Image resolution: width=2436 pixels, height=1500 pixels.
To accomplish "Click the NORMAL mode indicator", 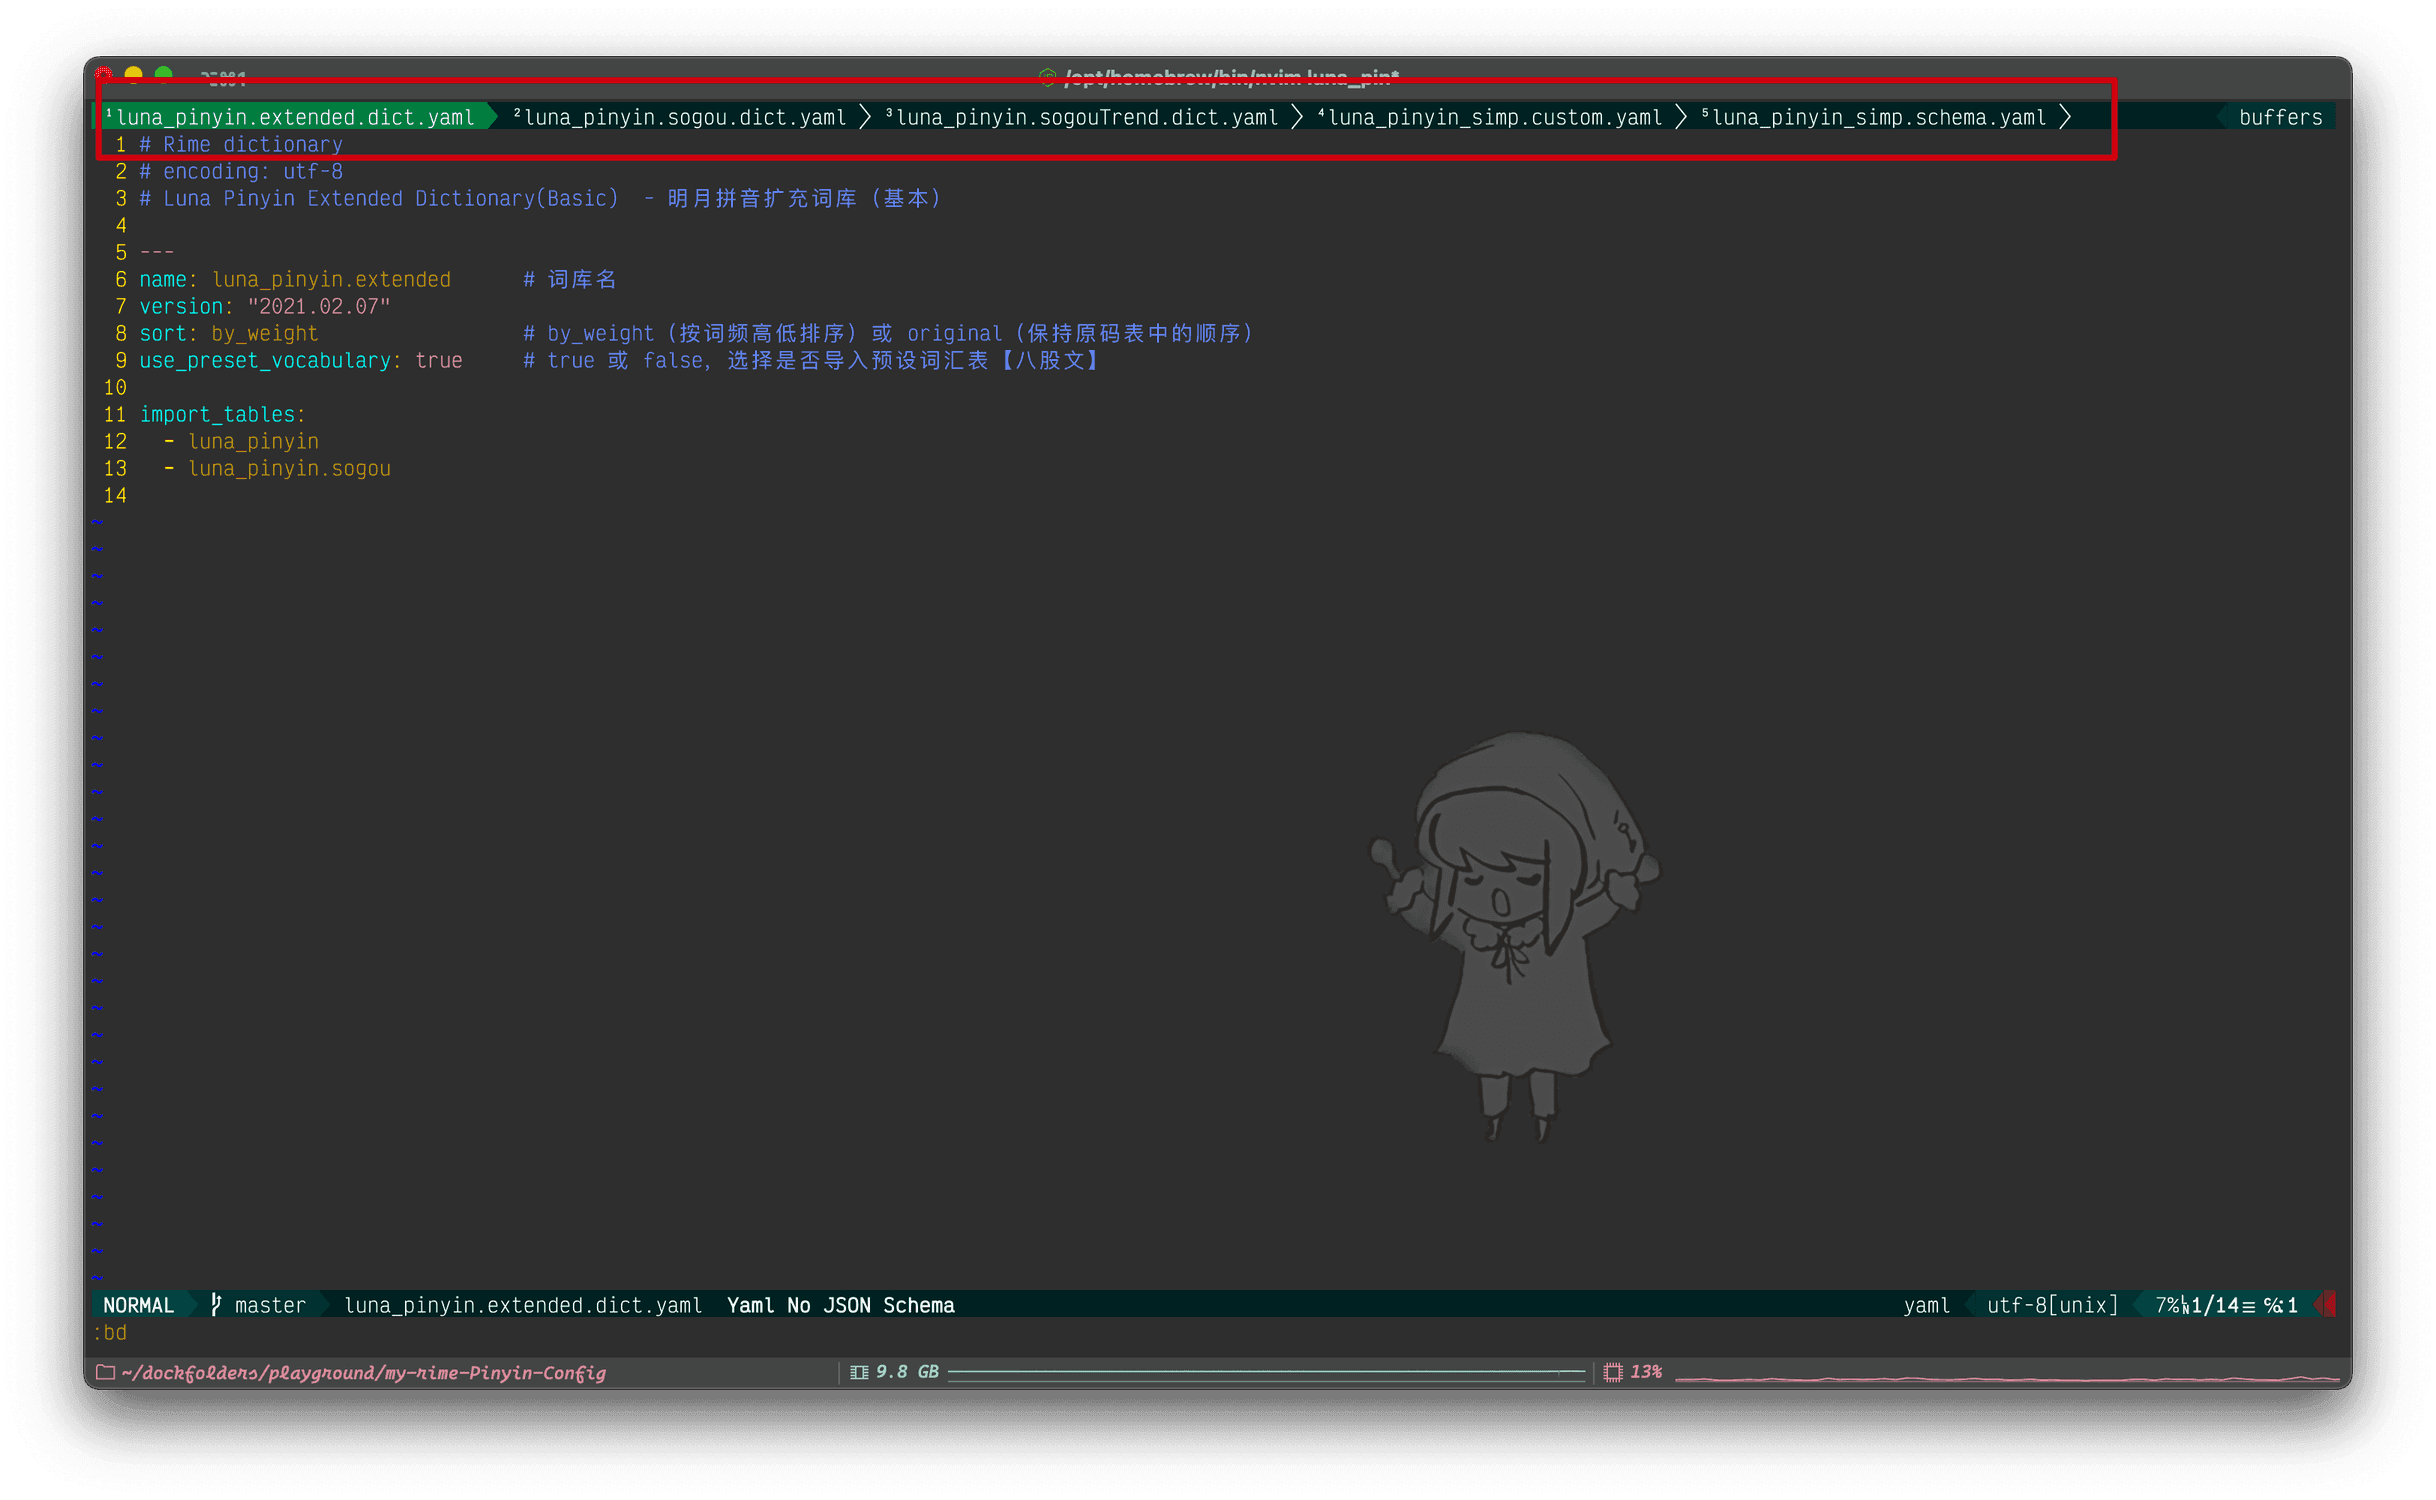I will click(139, 1305).
